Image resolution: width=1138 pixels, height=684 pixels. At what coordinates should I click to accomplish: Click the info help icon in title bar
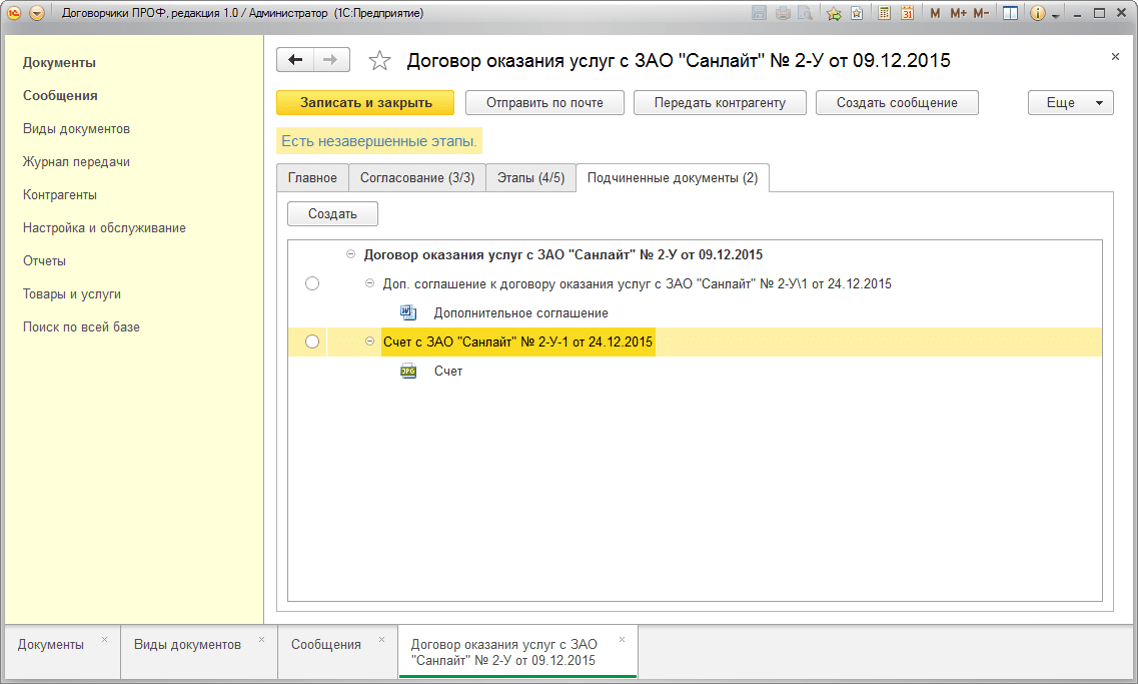click(x=1037, y=14)
